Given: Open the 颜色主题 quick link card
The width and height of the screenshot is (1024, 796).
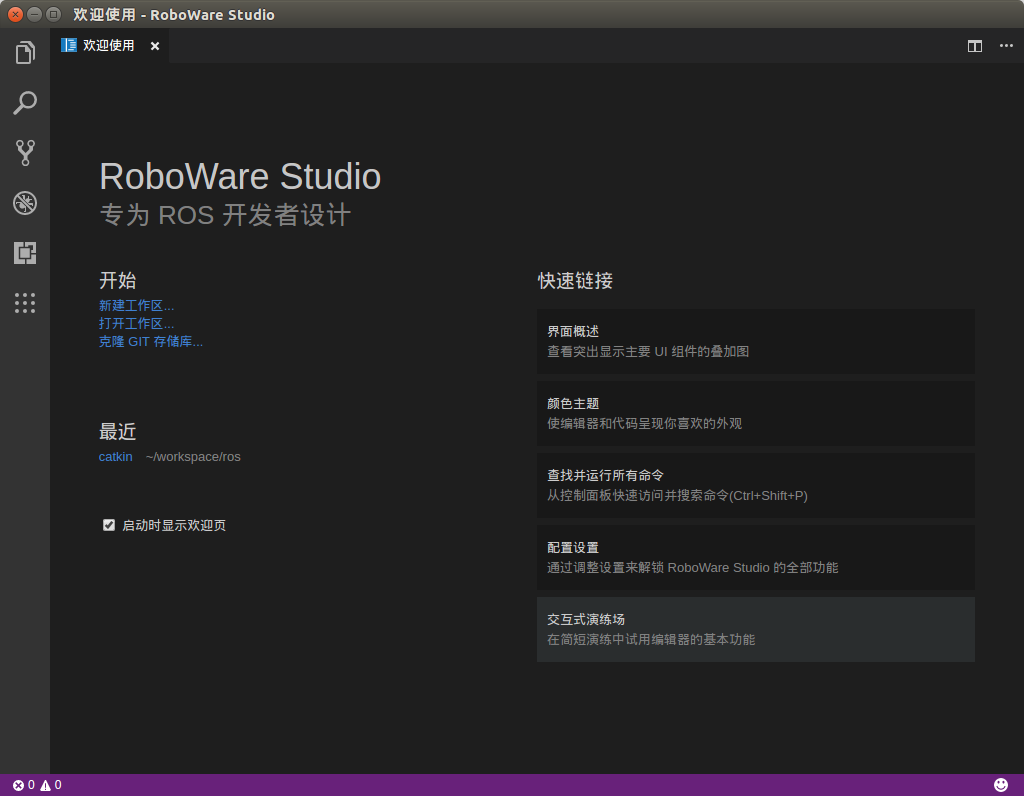Looking at the screenshot, I should [x=756, y=413].
